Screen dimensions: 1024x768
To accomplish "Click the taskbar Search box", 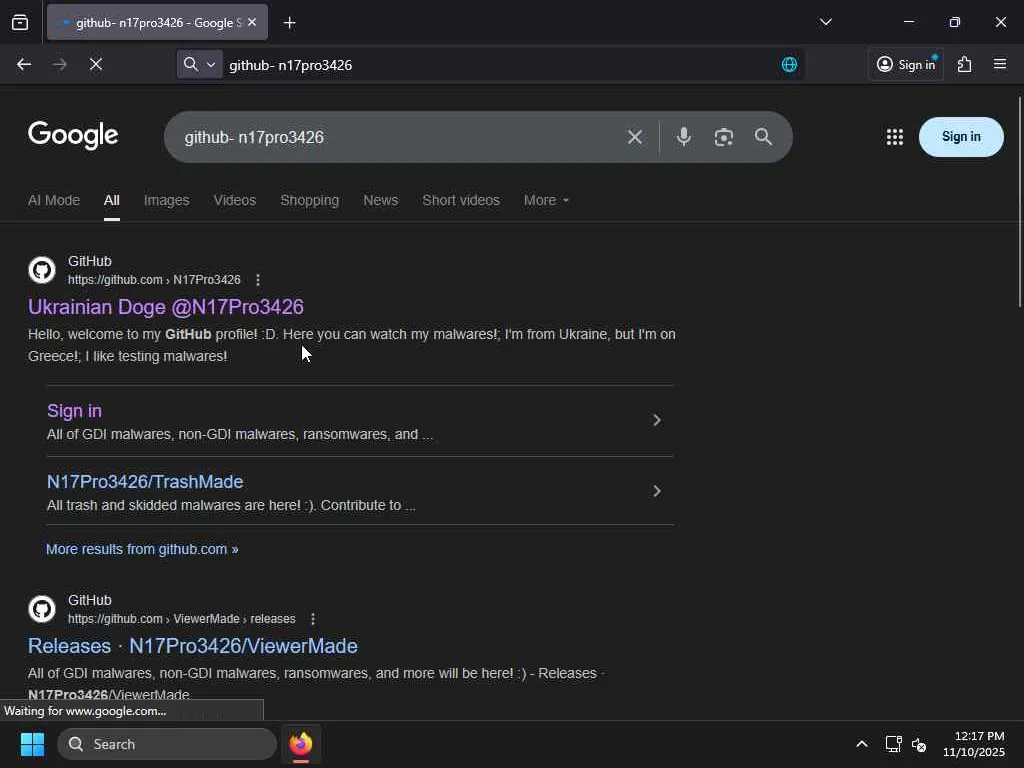I will pyautogui.click(x=167, y=744).
